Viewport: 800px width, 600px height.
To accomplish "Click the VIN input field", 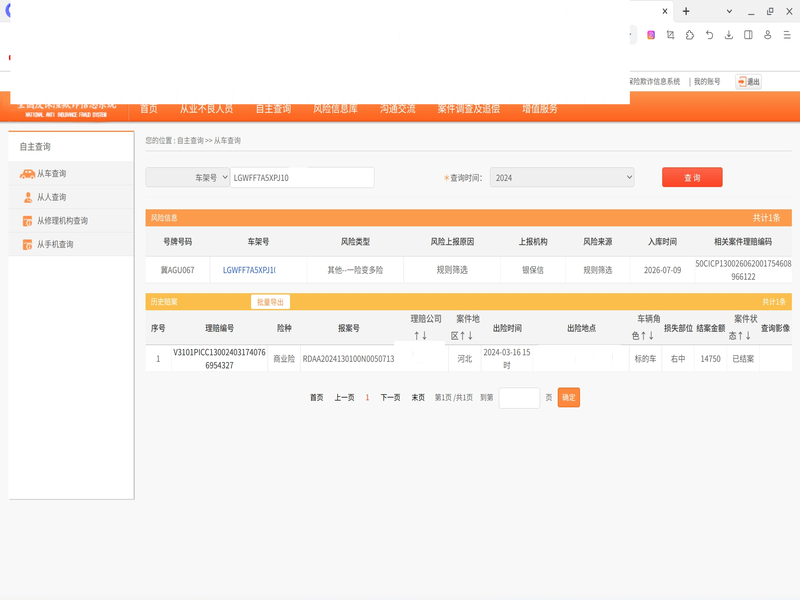I will click(x=302, y=178).
